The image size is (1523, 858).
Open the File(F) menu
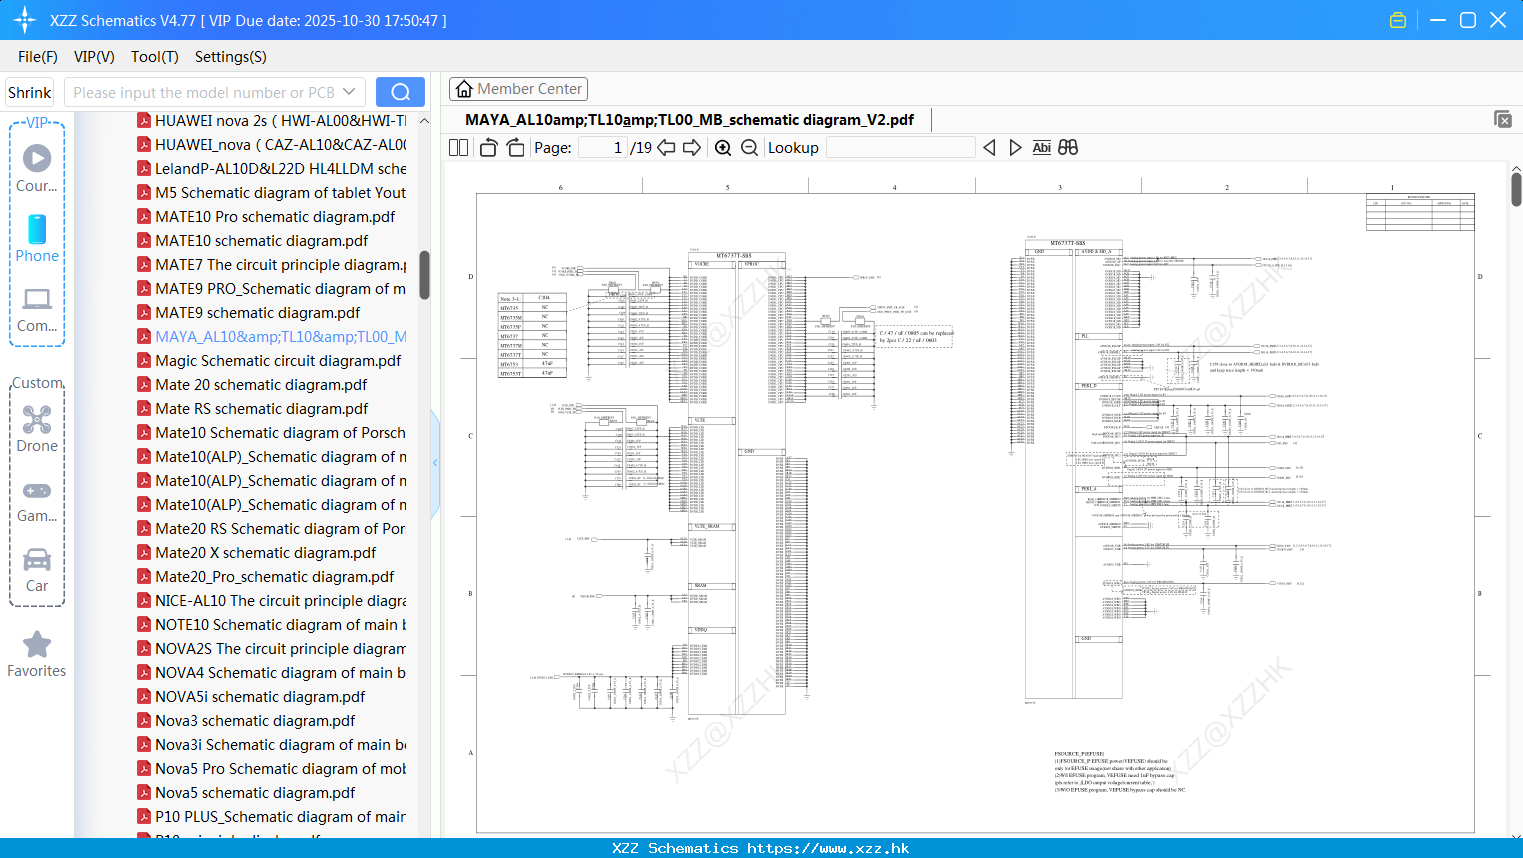point(38,57)
